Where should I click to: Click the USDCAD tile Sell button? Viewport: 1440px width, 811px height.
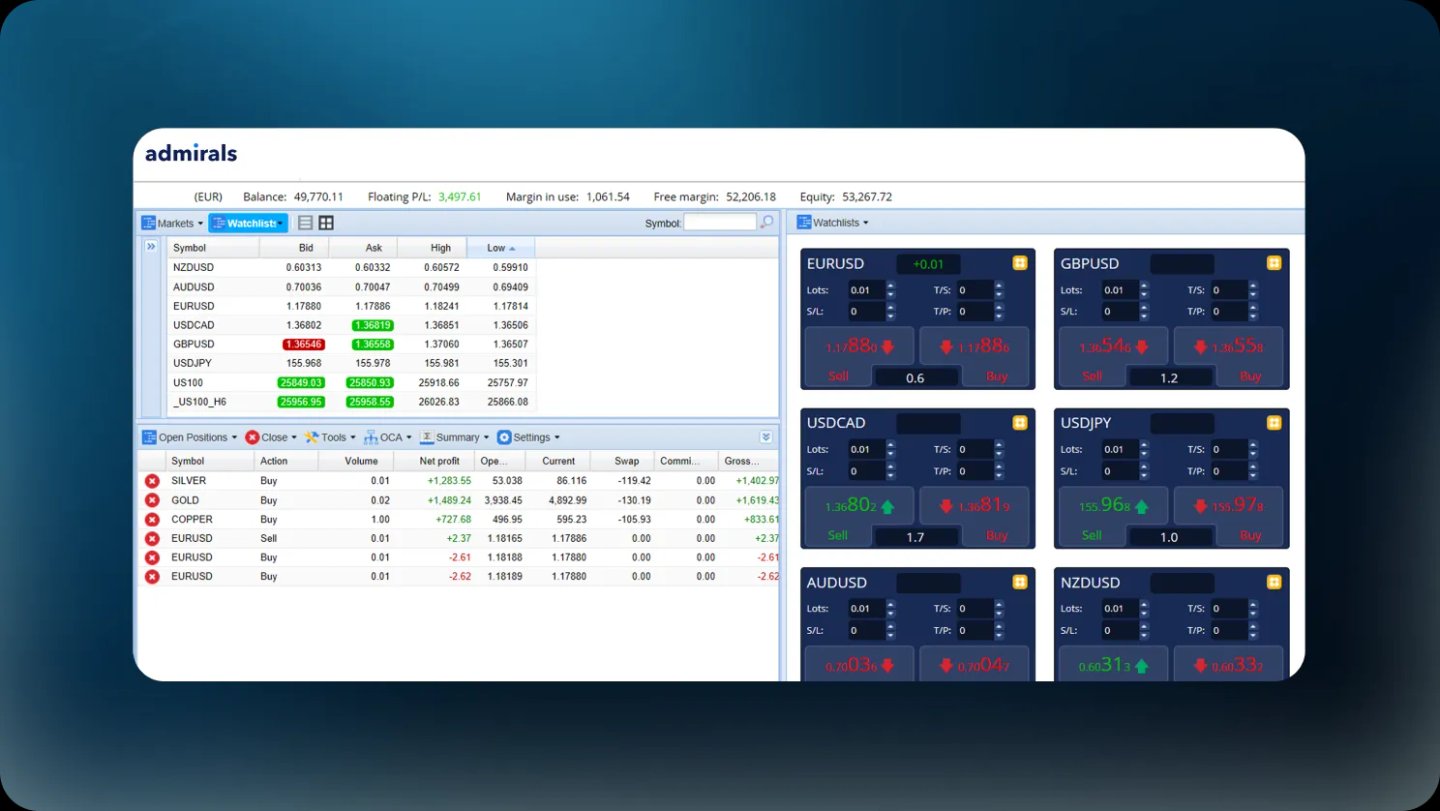tap(859, 514)
